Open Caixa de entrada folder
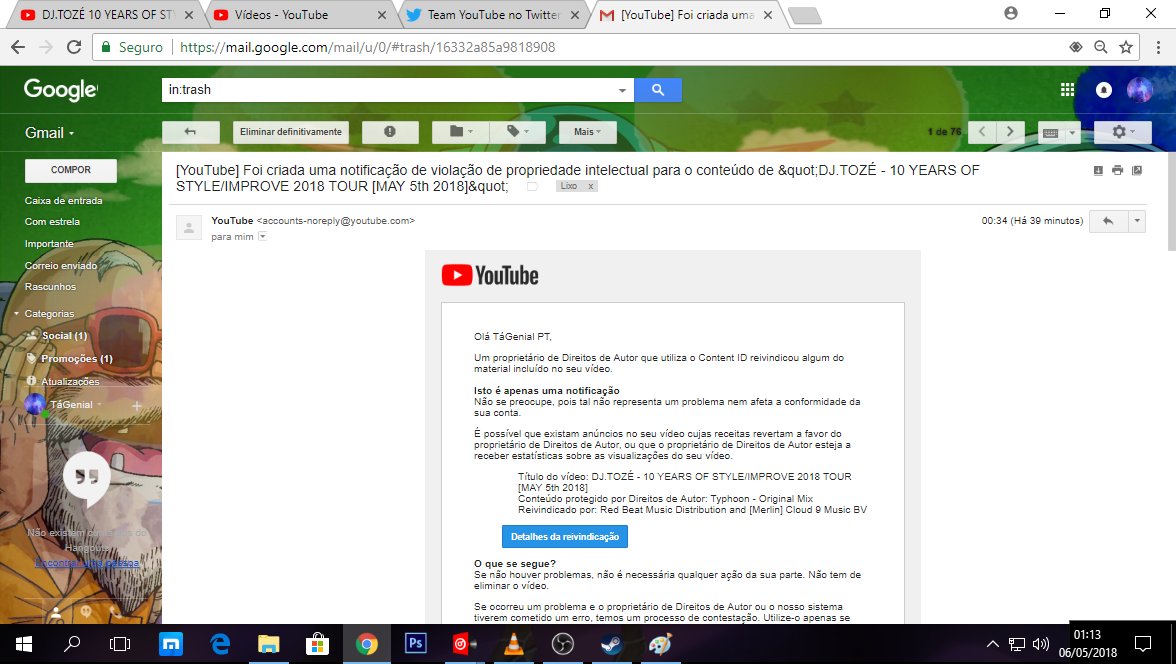Image resolution: width=1176 pixels, height=664 pixels. (64, 200)
